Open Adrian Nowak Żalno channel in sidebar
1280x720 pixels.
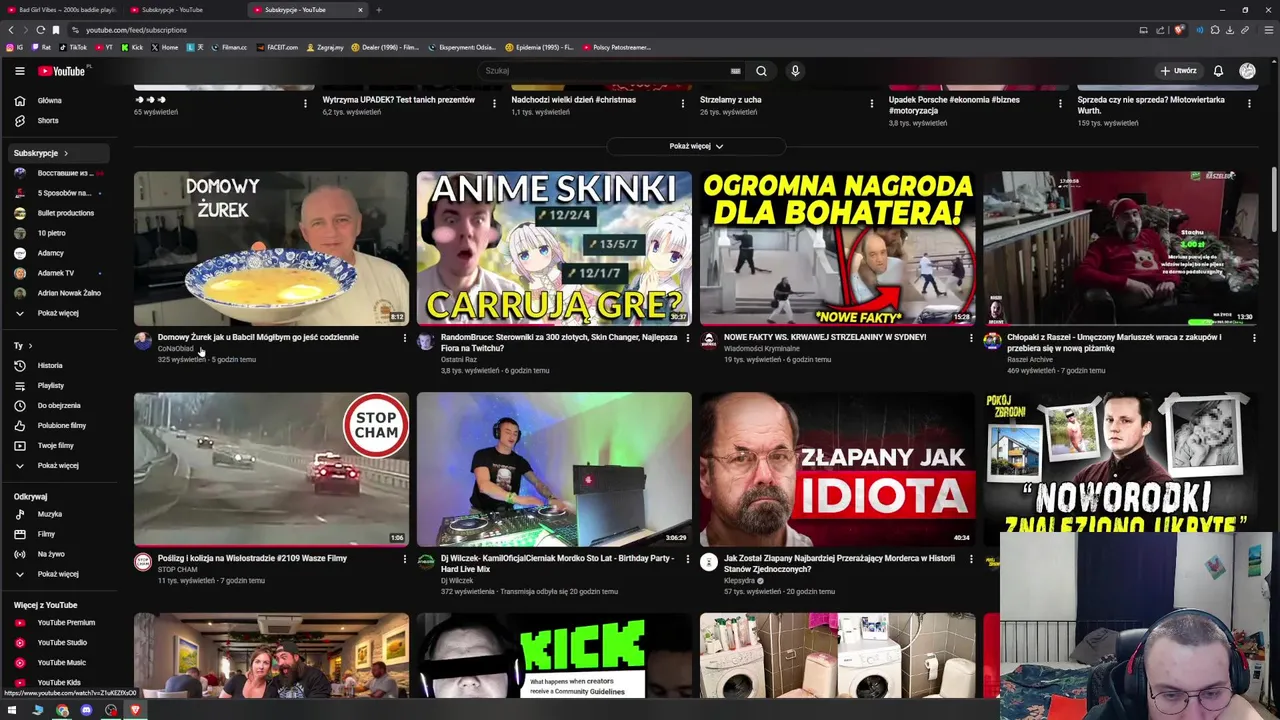[60, 293]
